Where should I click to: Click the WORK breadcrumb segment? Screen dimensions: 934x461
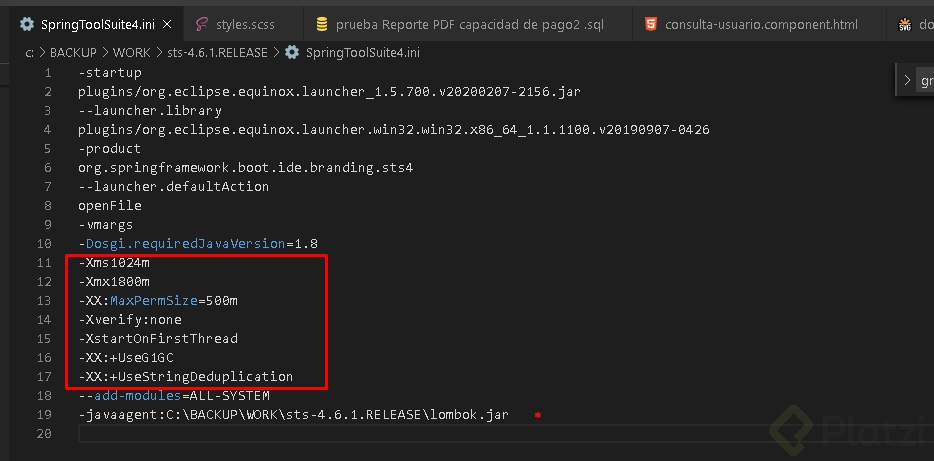(x=132, y=52)
